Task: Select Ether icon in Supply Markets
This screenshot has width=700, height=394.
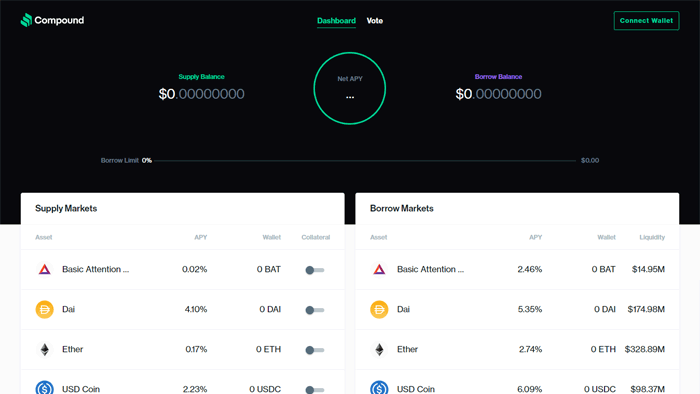Action: click(44, 349)
